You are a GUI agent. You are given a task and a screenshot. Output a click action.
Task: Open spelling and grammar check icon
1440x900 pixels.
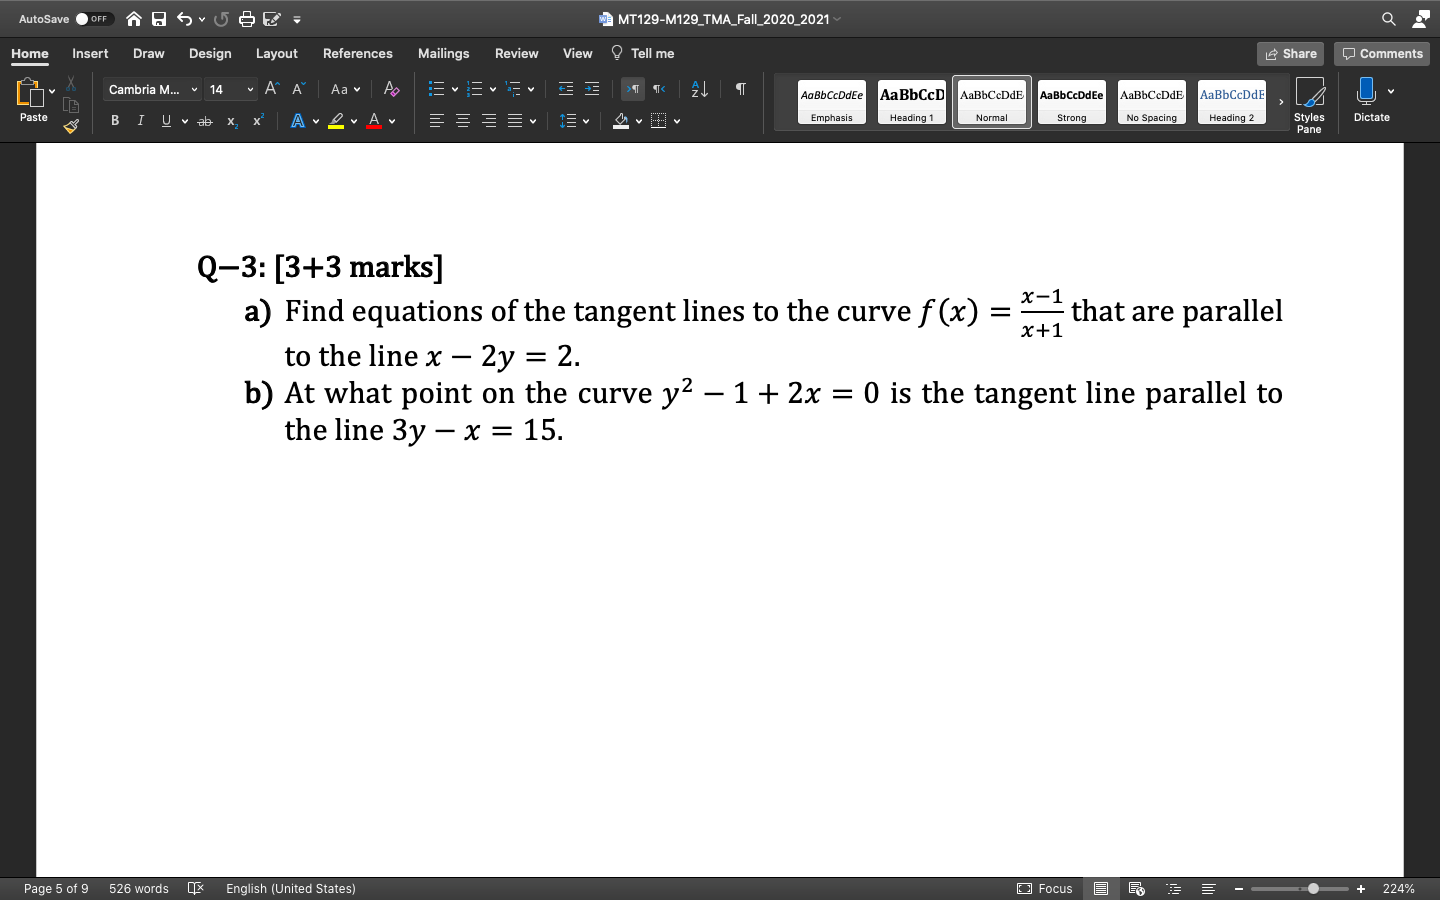pyautogui.click(x=196, y=888)
